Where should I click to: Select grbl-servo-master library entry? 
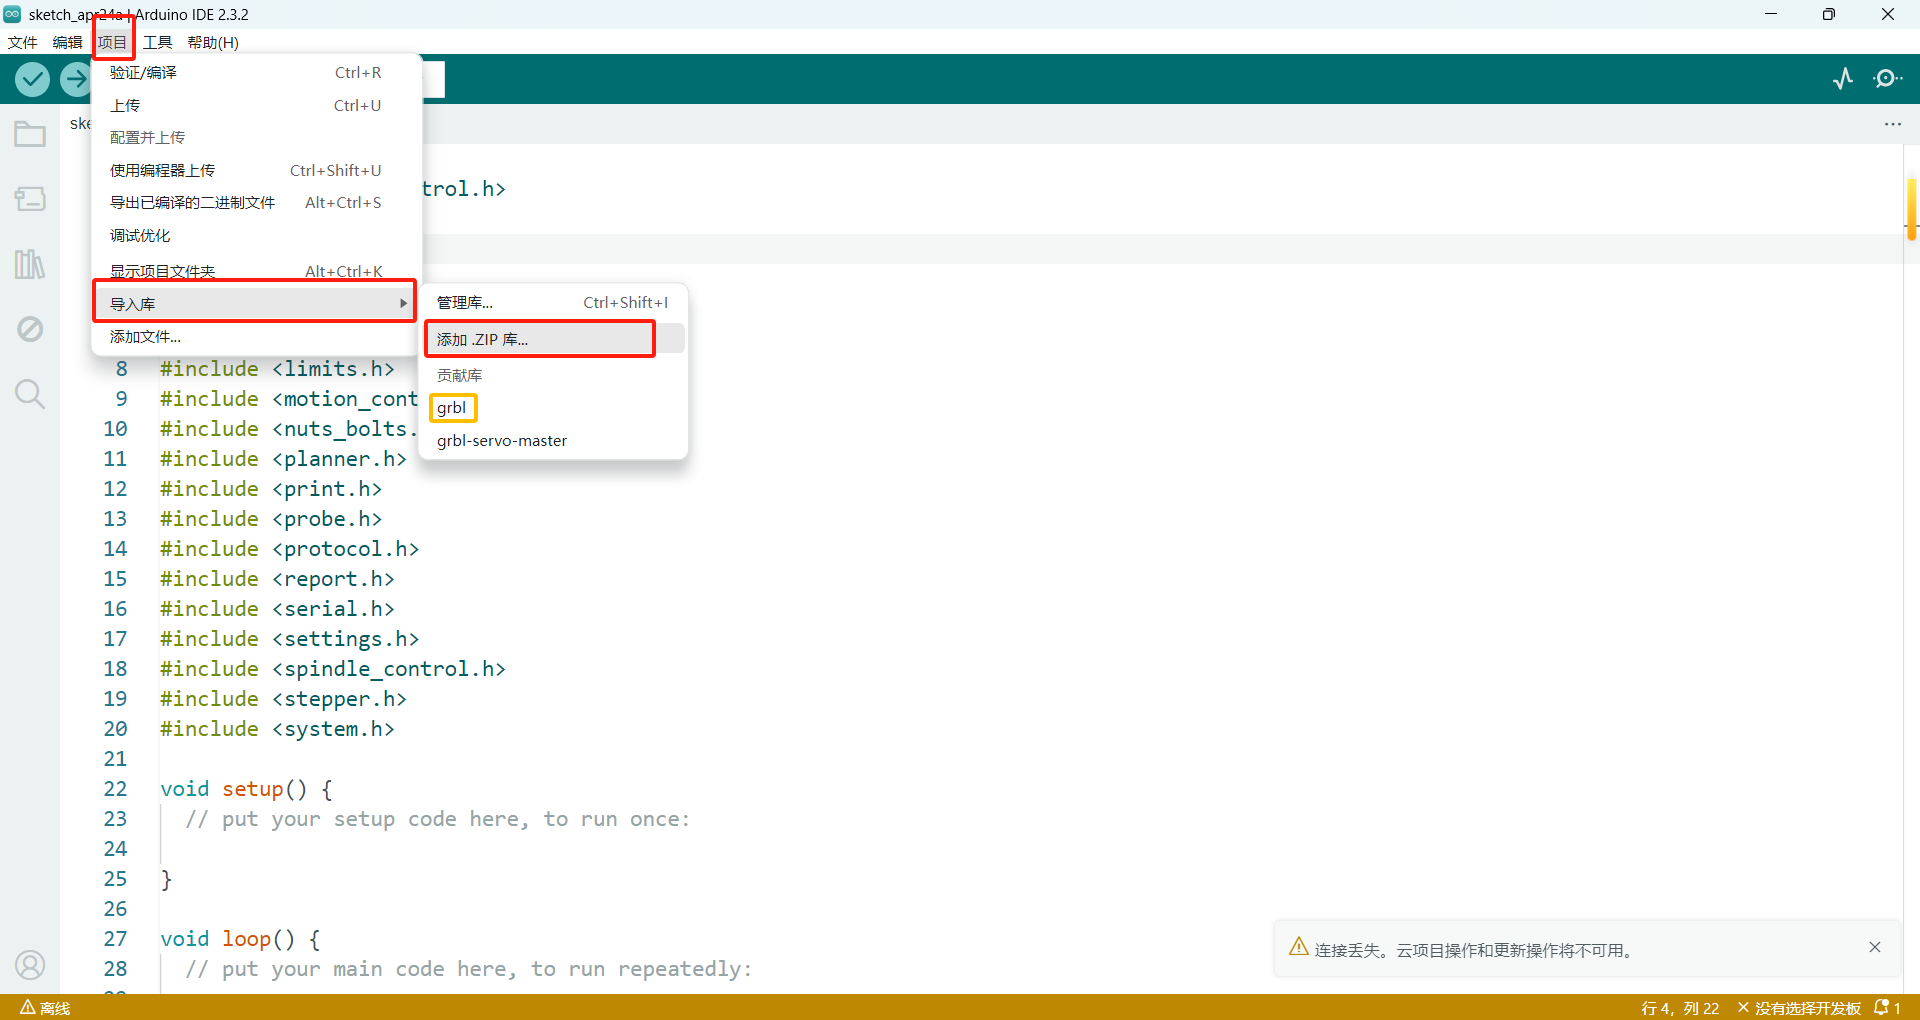tap(553, 441)
